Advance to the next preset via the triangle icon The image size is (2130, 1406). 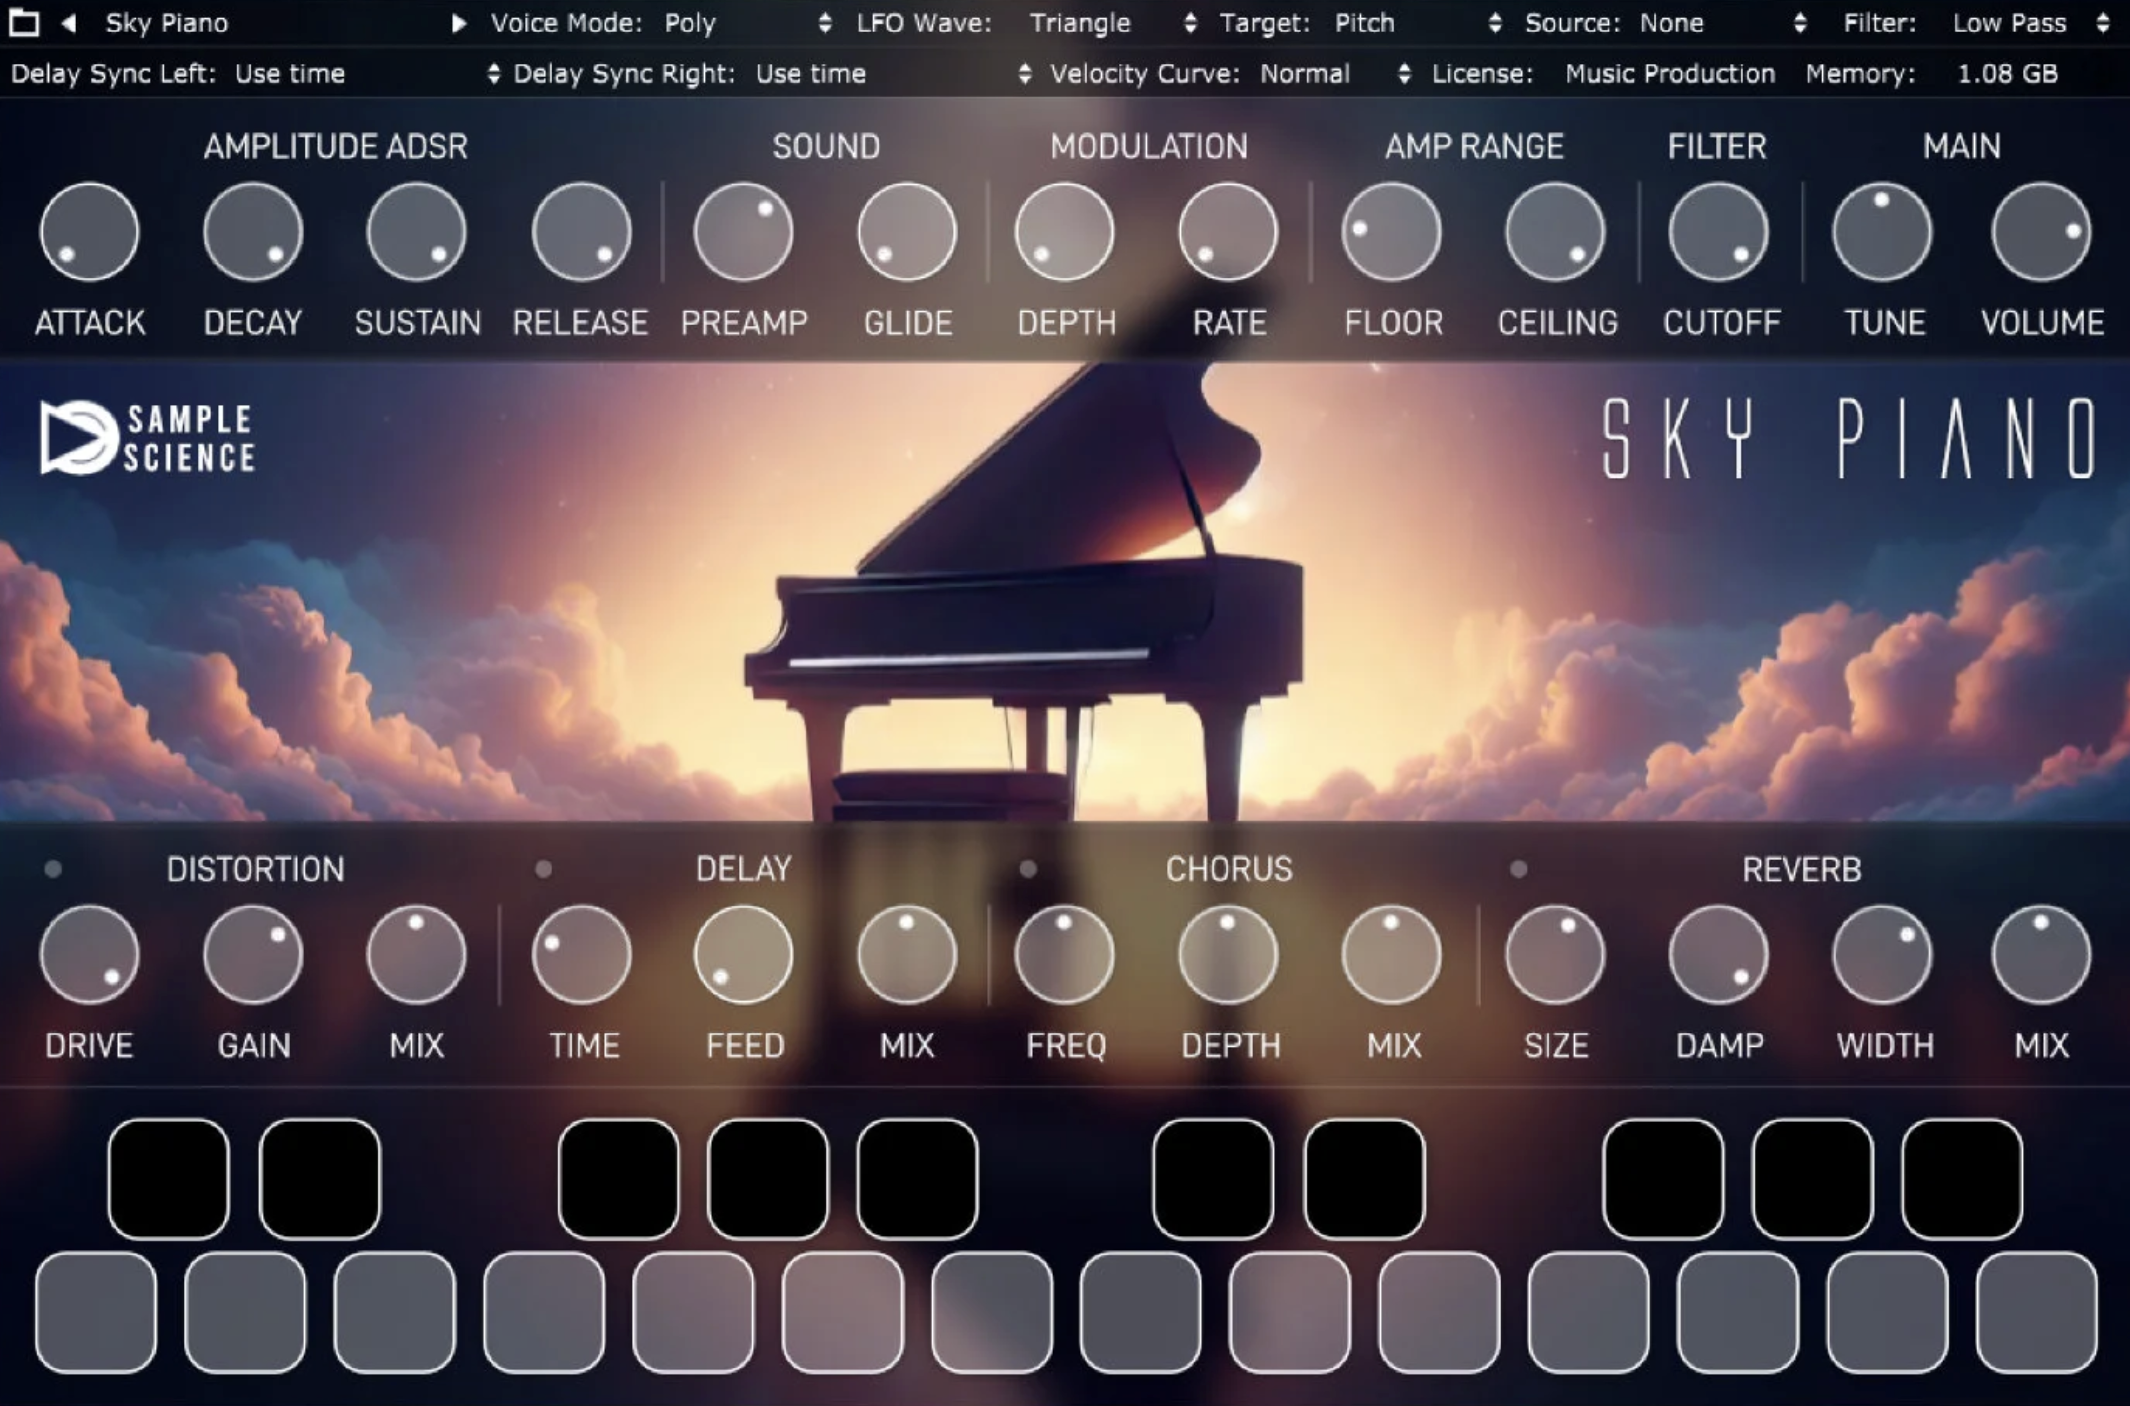[x=458, y=22]
